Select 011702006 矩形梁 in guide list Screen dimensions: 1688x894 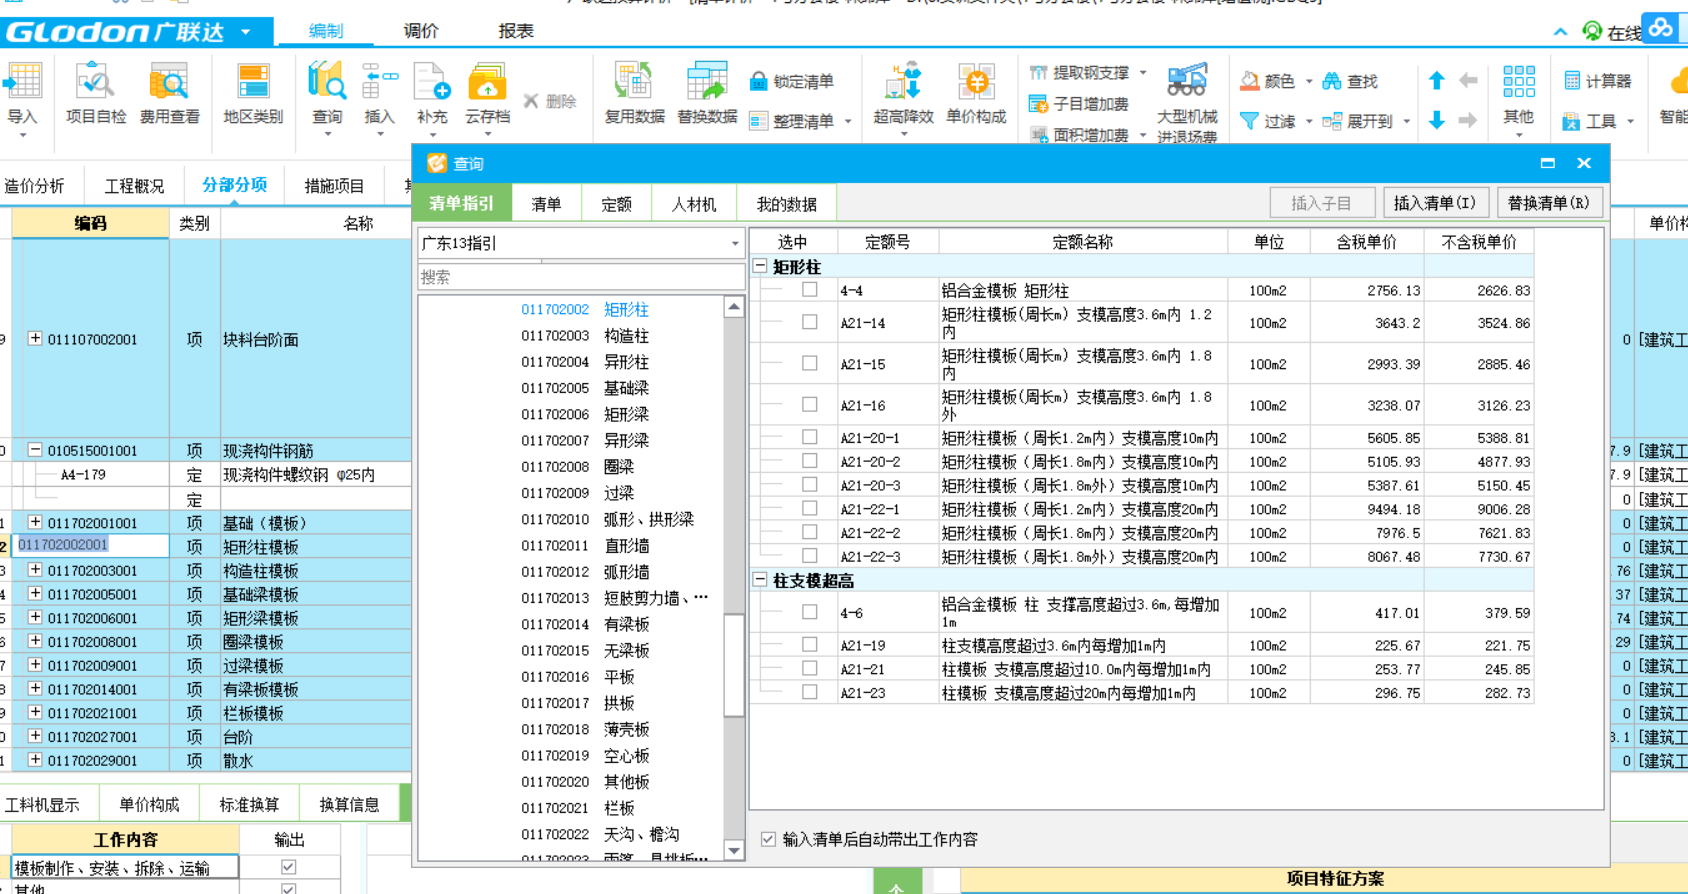tap(584, 414)
